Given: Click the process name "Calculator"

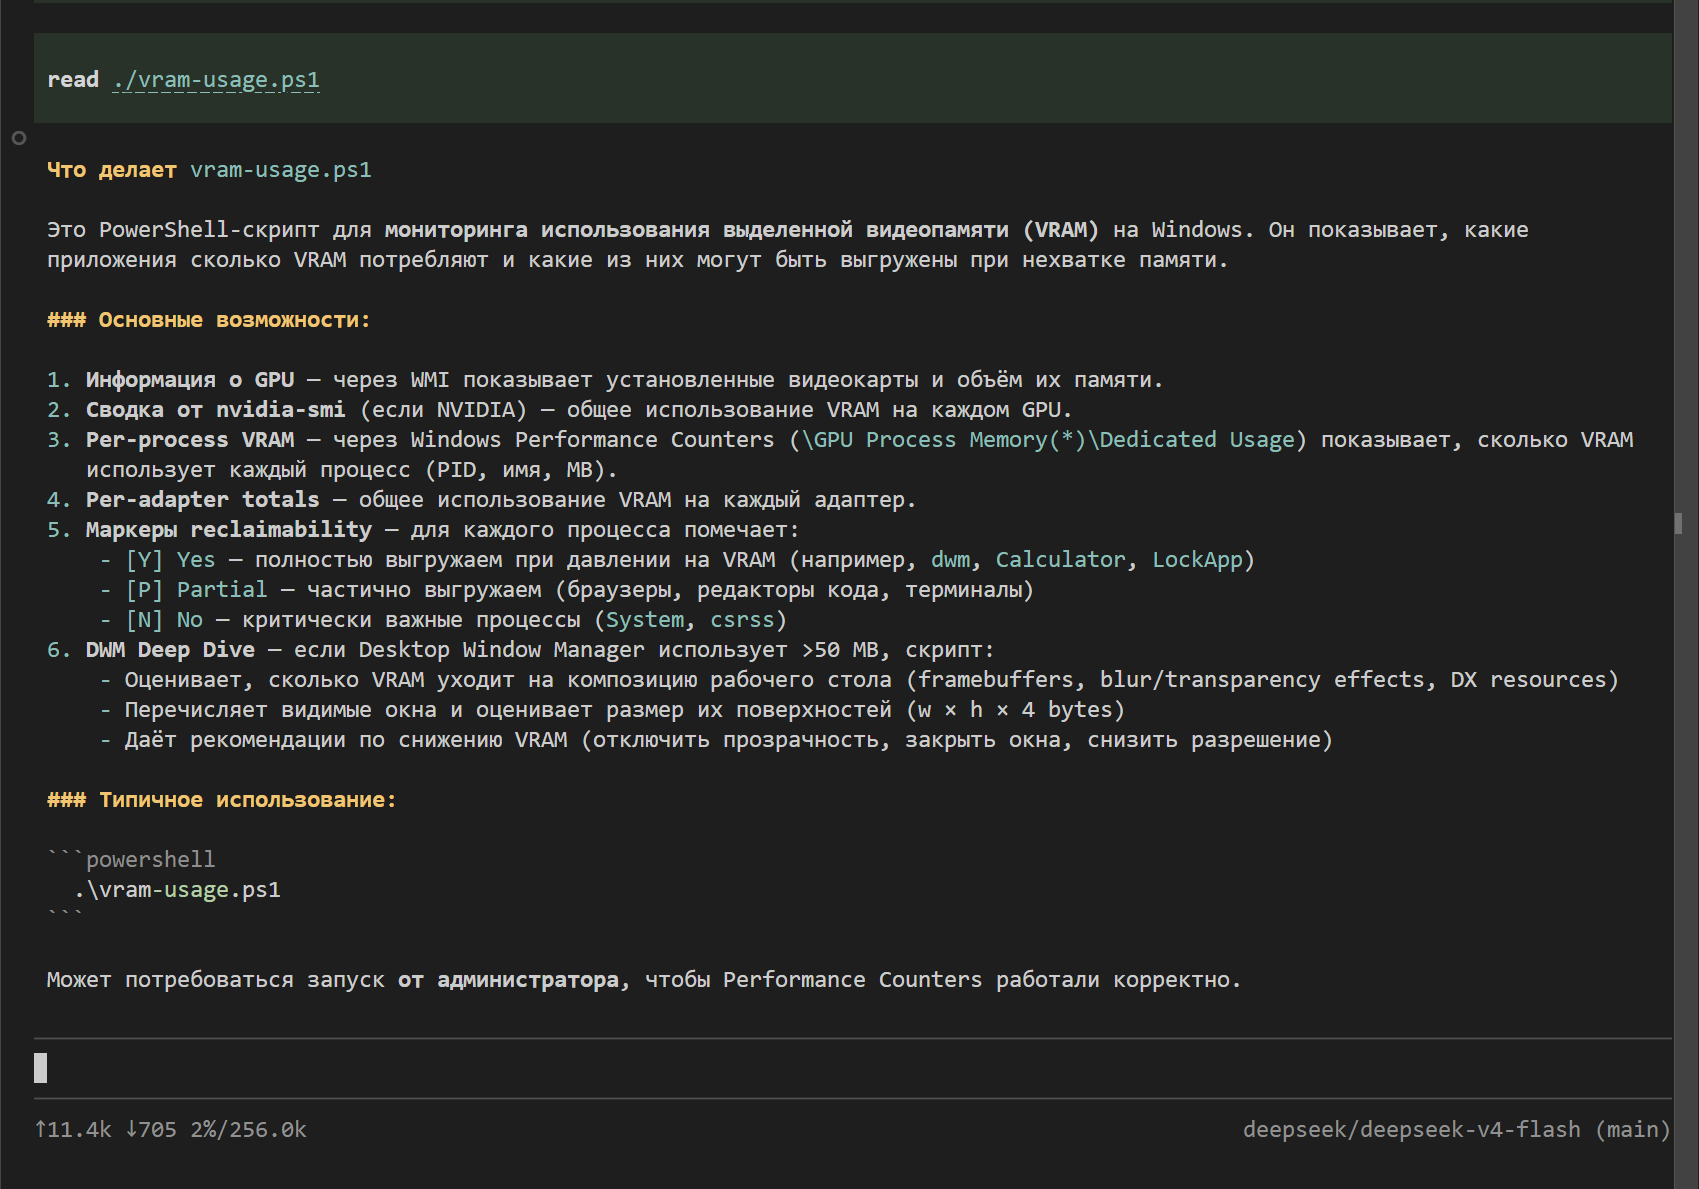Looking at the screenshot, I should point(1061,560).
